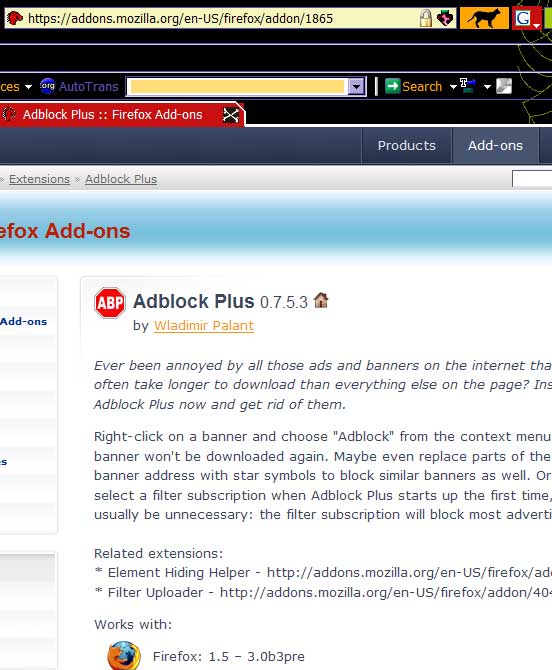
Task: Open the dropdown arrow after 'ces'
Action: coord(28,87)
